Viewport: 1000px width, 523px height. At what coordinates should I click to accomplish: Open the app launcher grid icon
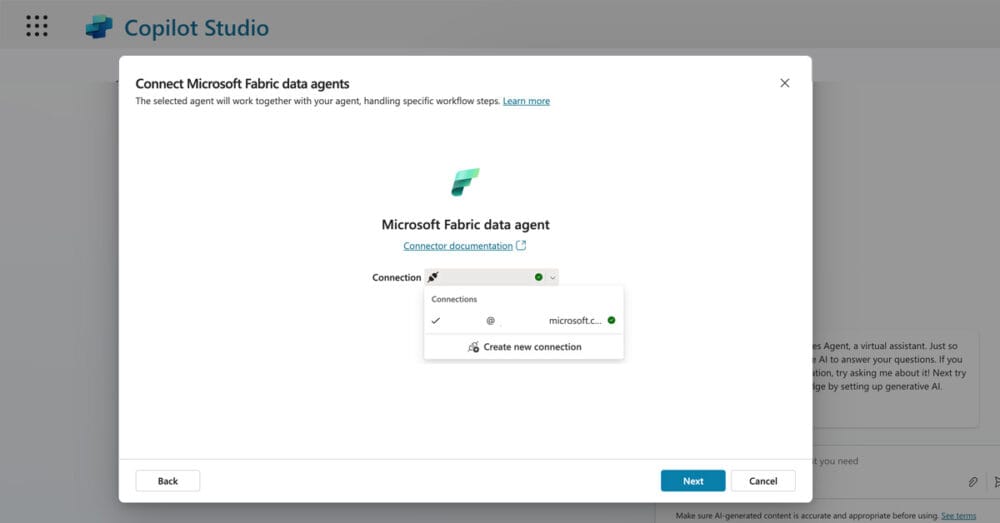coord(37,26)
